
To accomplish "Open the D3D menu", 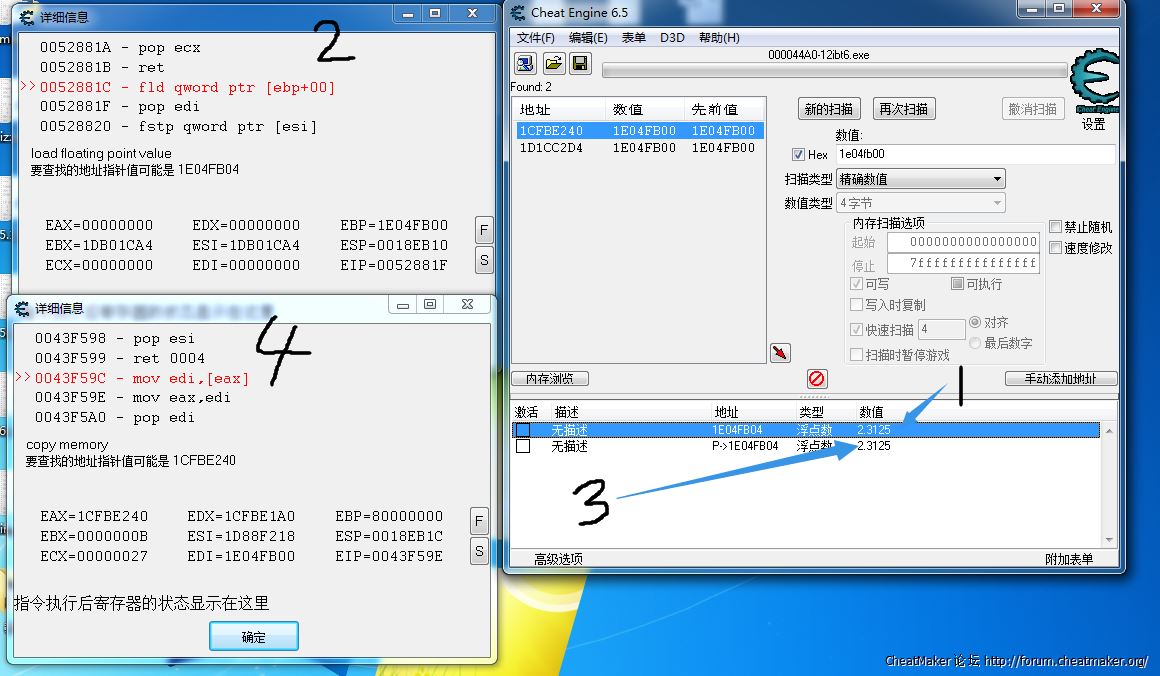I will pos(672,38).
